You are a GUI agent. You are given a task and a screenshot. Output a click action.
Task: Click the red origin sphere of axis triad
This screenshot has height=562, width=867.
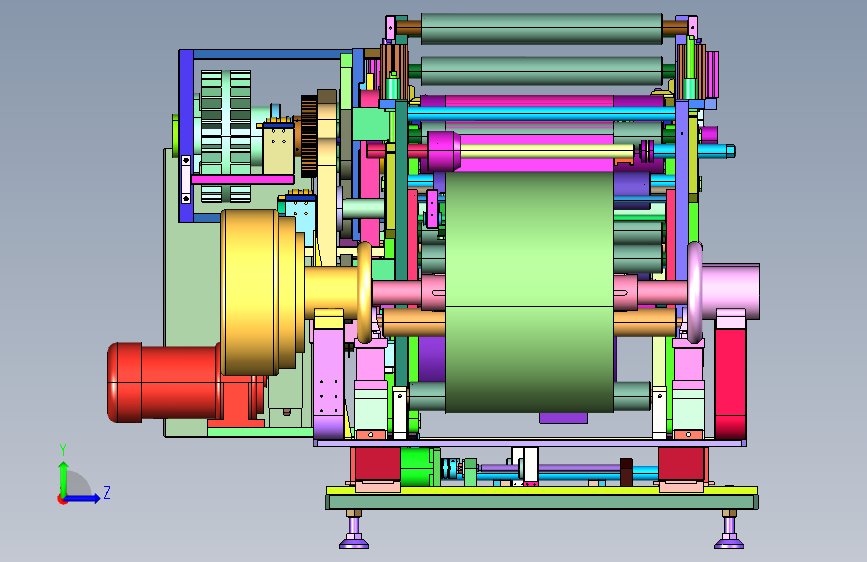[x=62, y=499]
